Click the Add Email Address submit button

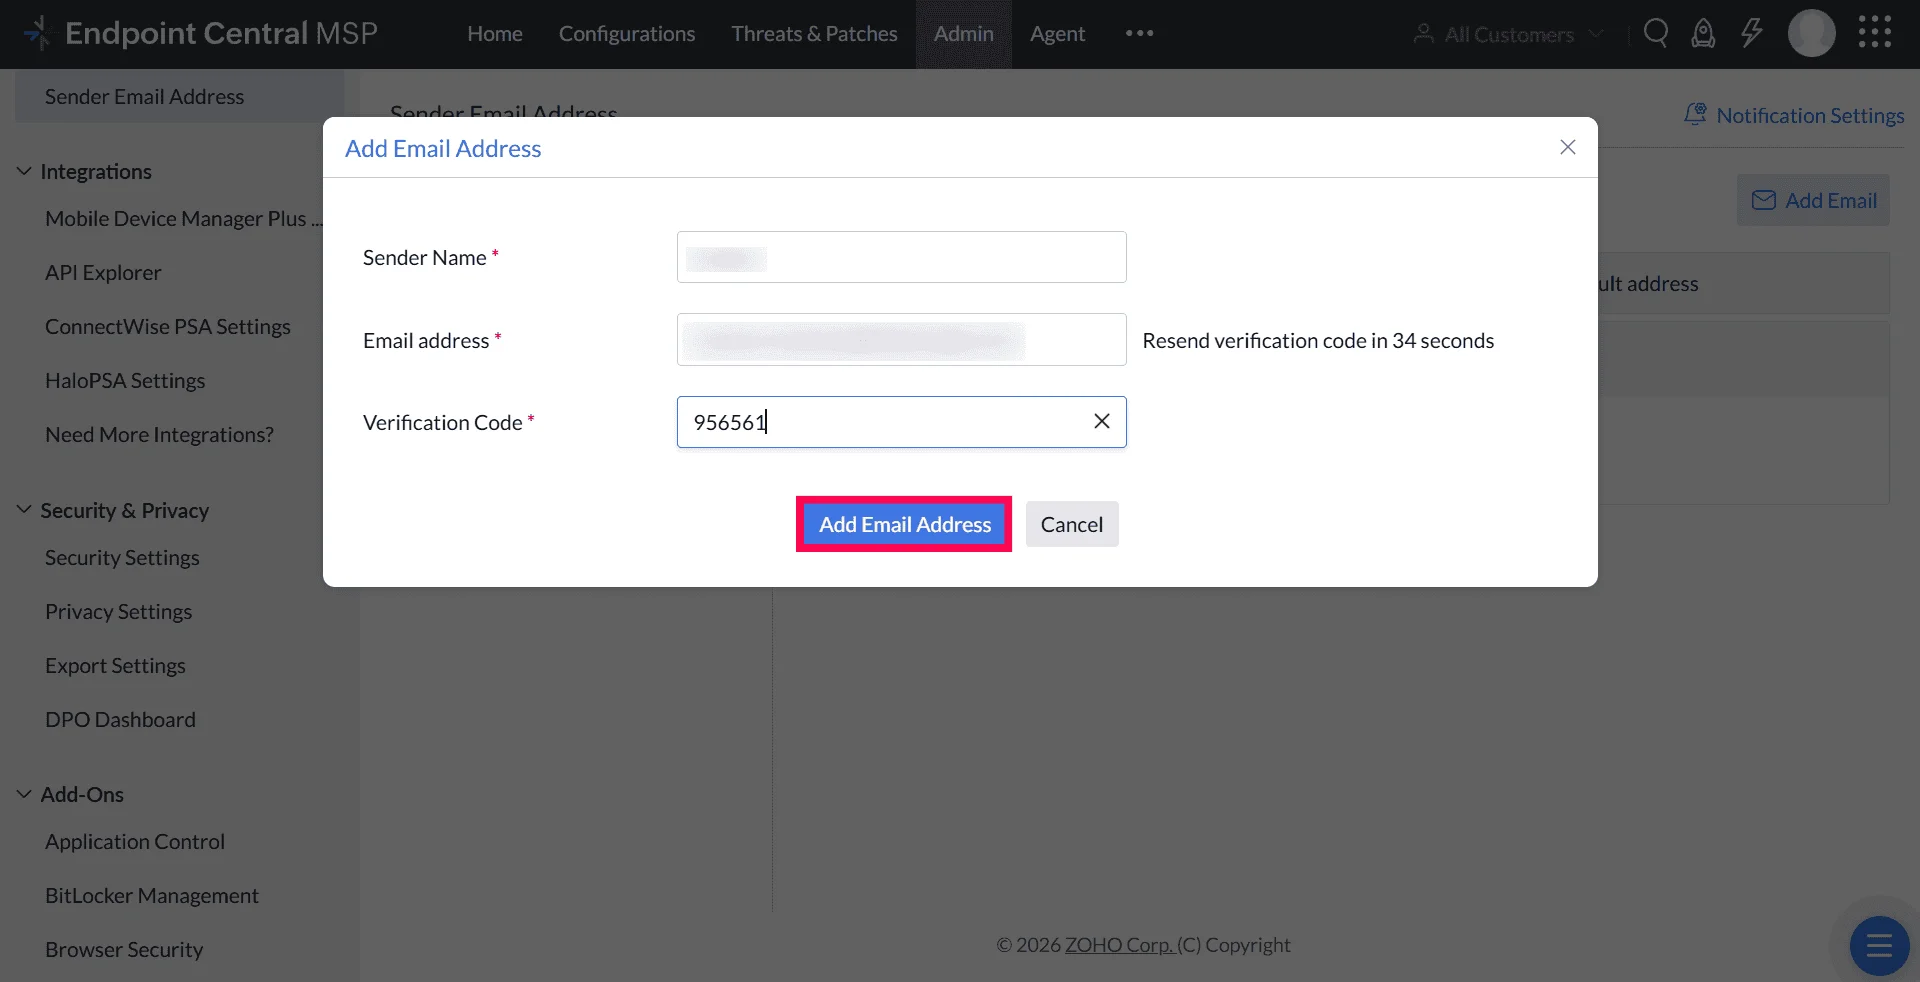coord(905,524)
